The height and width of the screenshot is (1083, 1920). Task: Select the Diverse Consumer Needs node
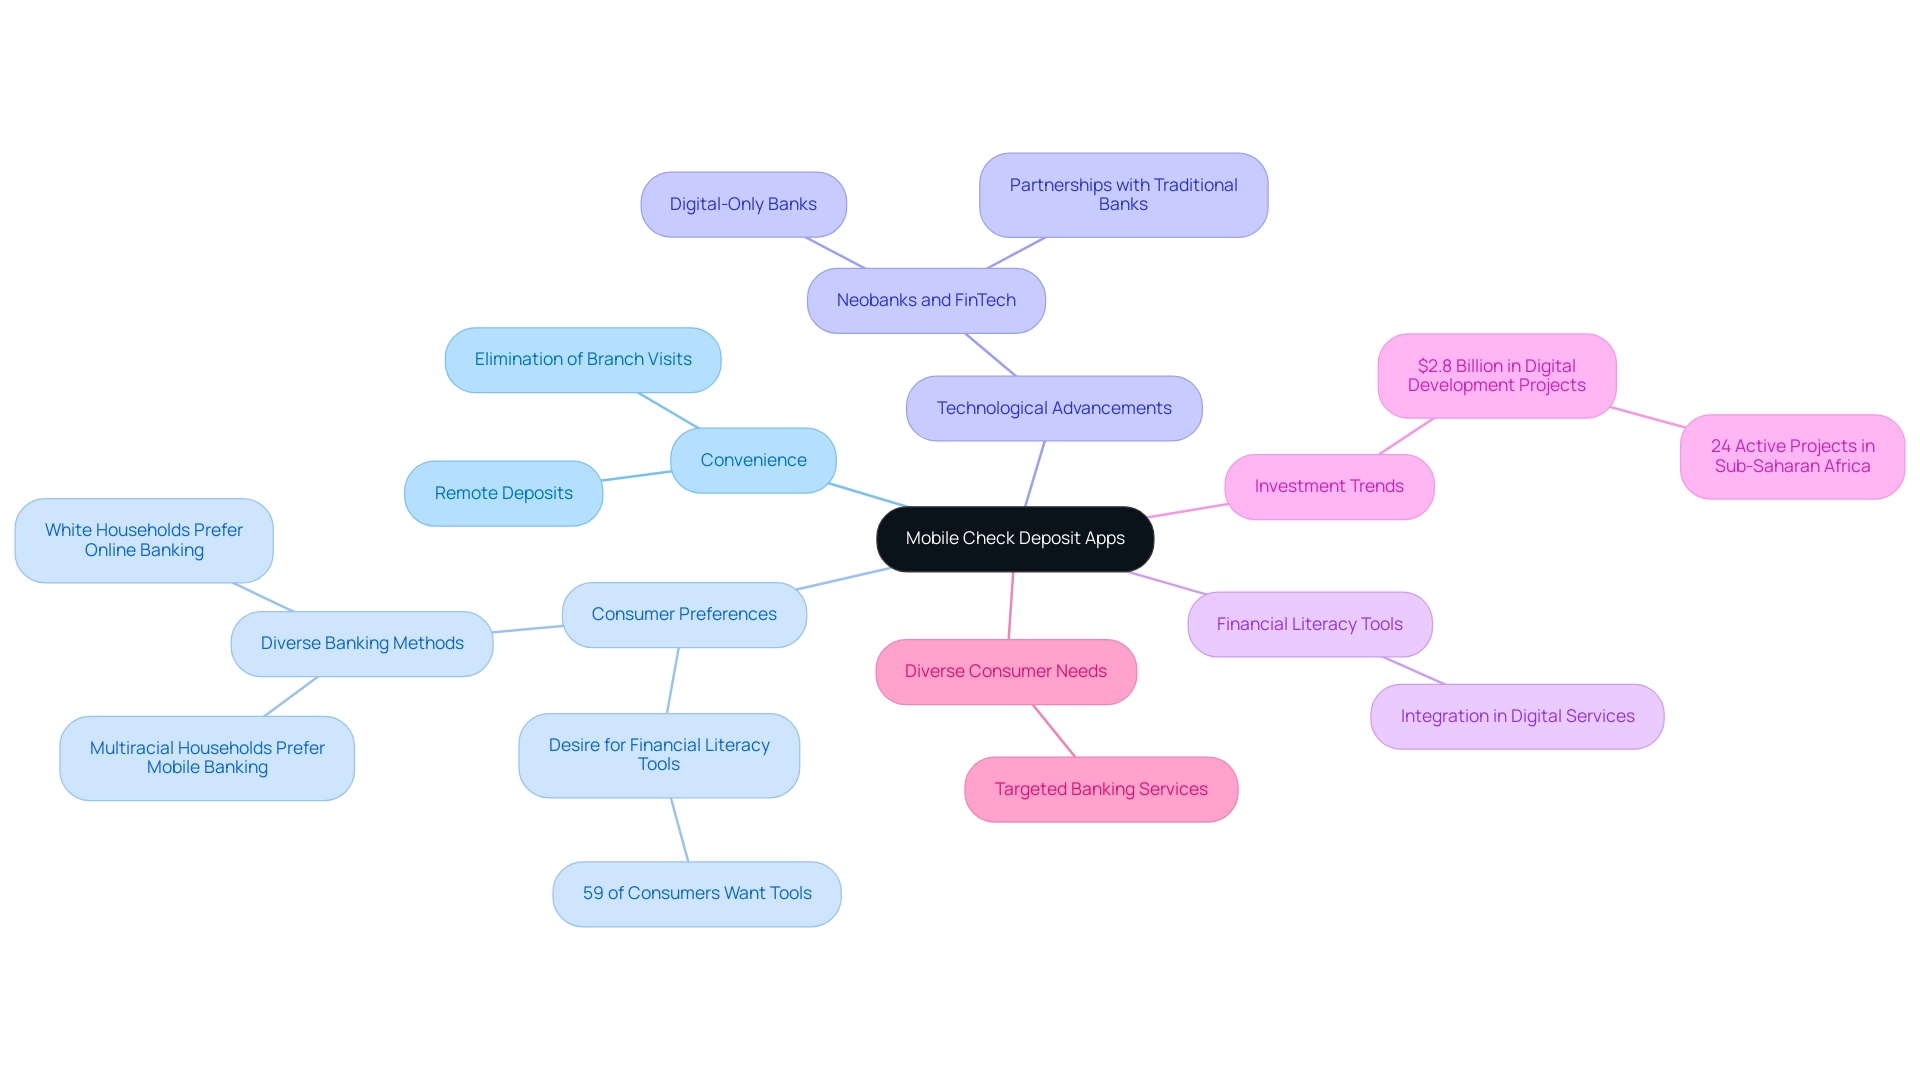tap(1007, 670)
